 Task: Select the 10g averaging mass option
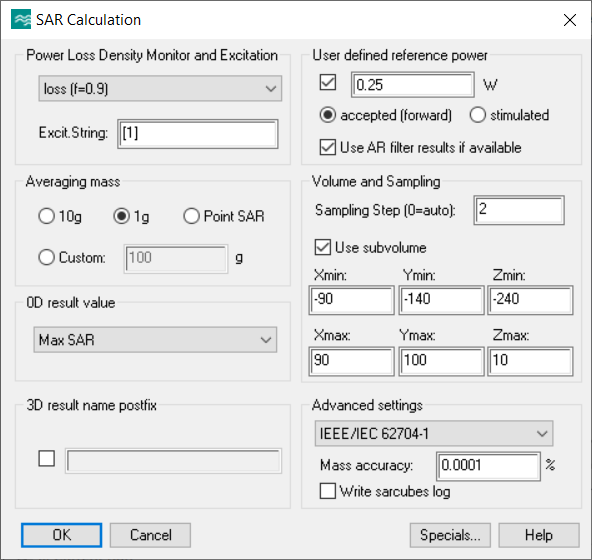tap(46, 216)
